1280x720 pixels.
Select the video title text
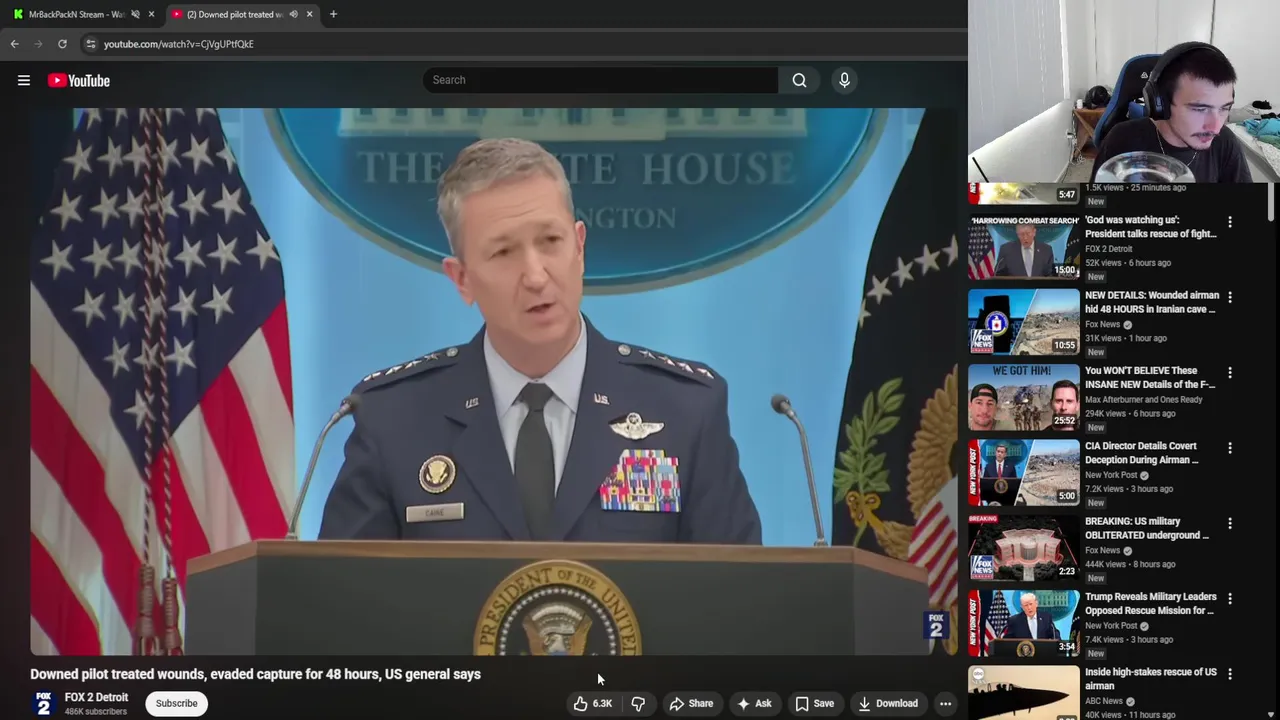255,675
